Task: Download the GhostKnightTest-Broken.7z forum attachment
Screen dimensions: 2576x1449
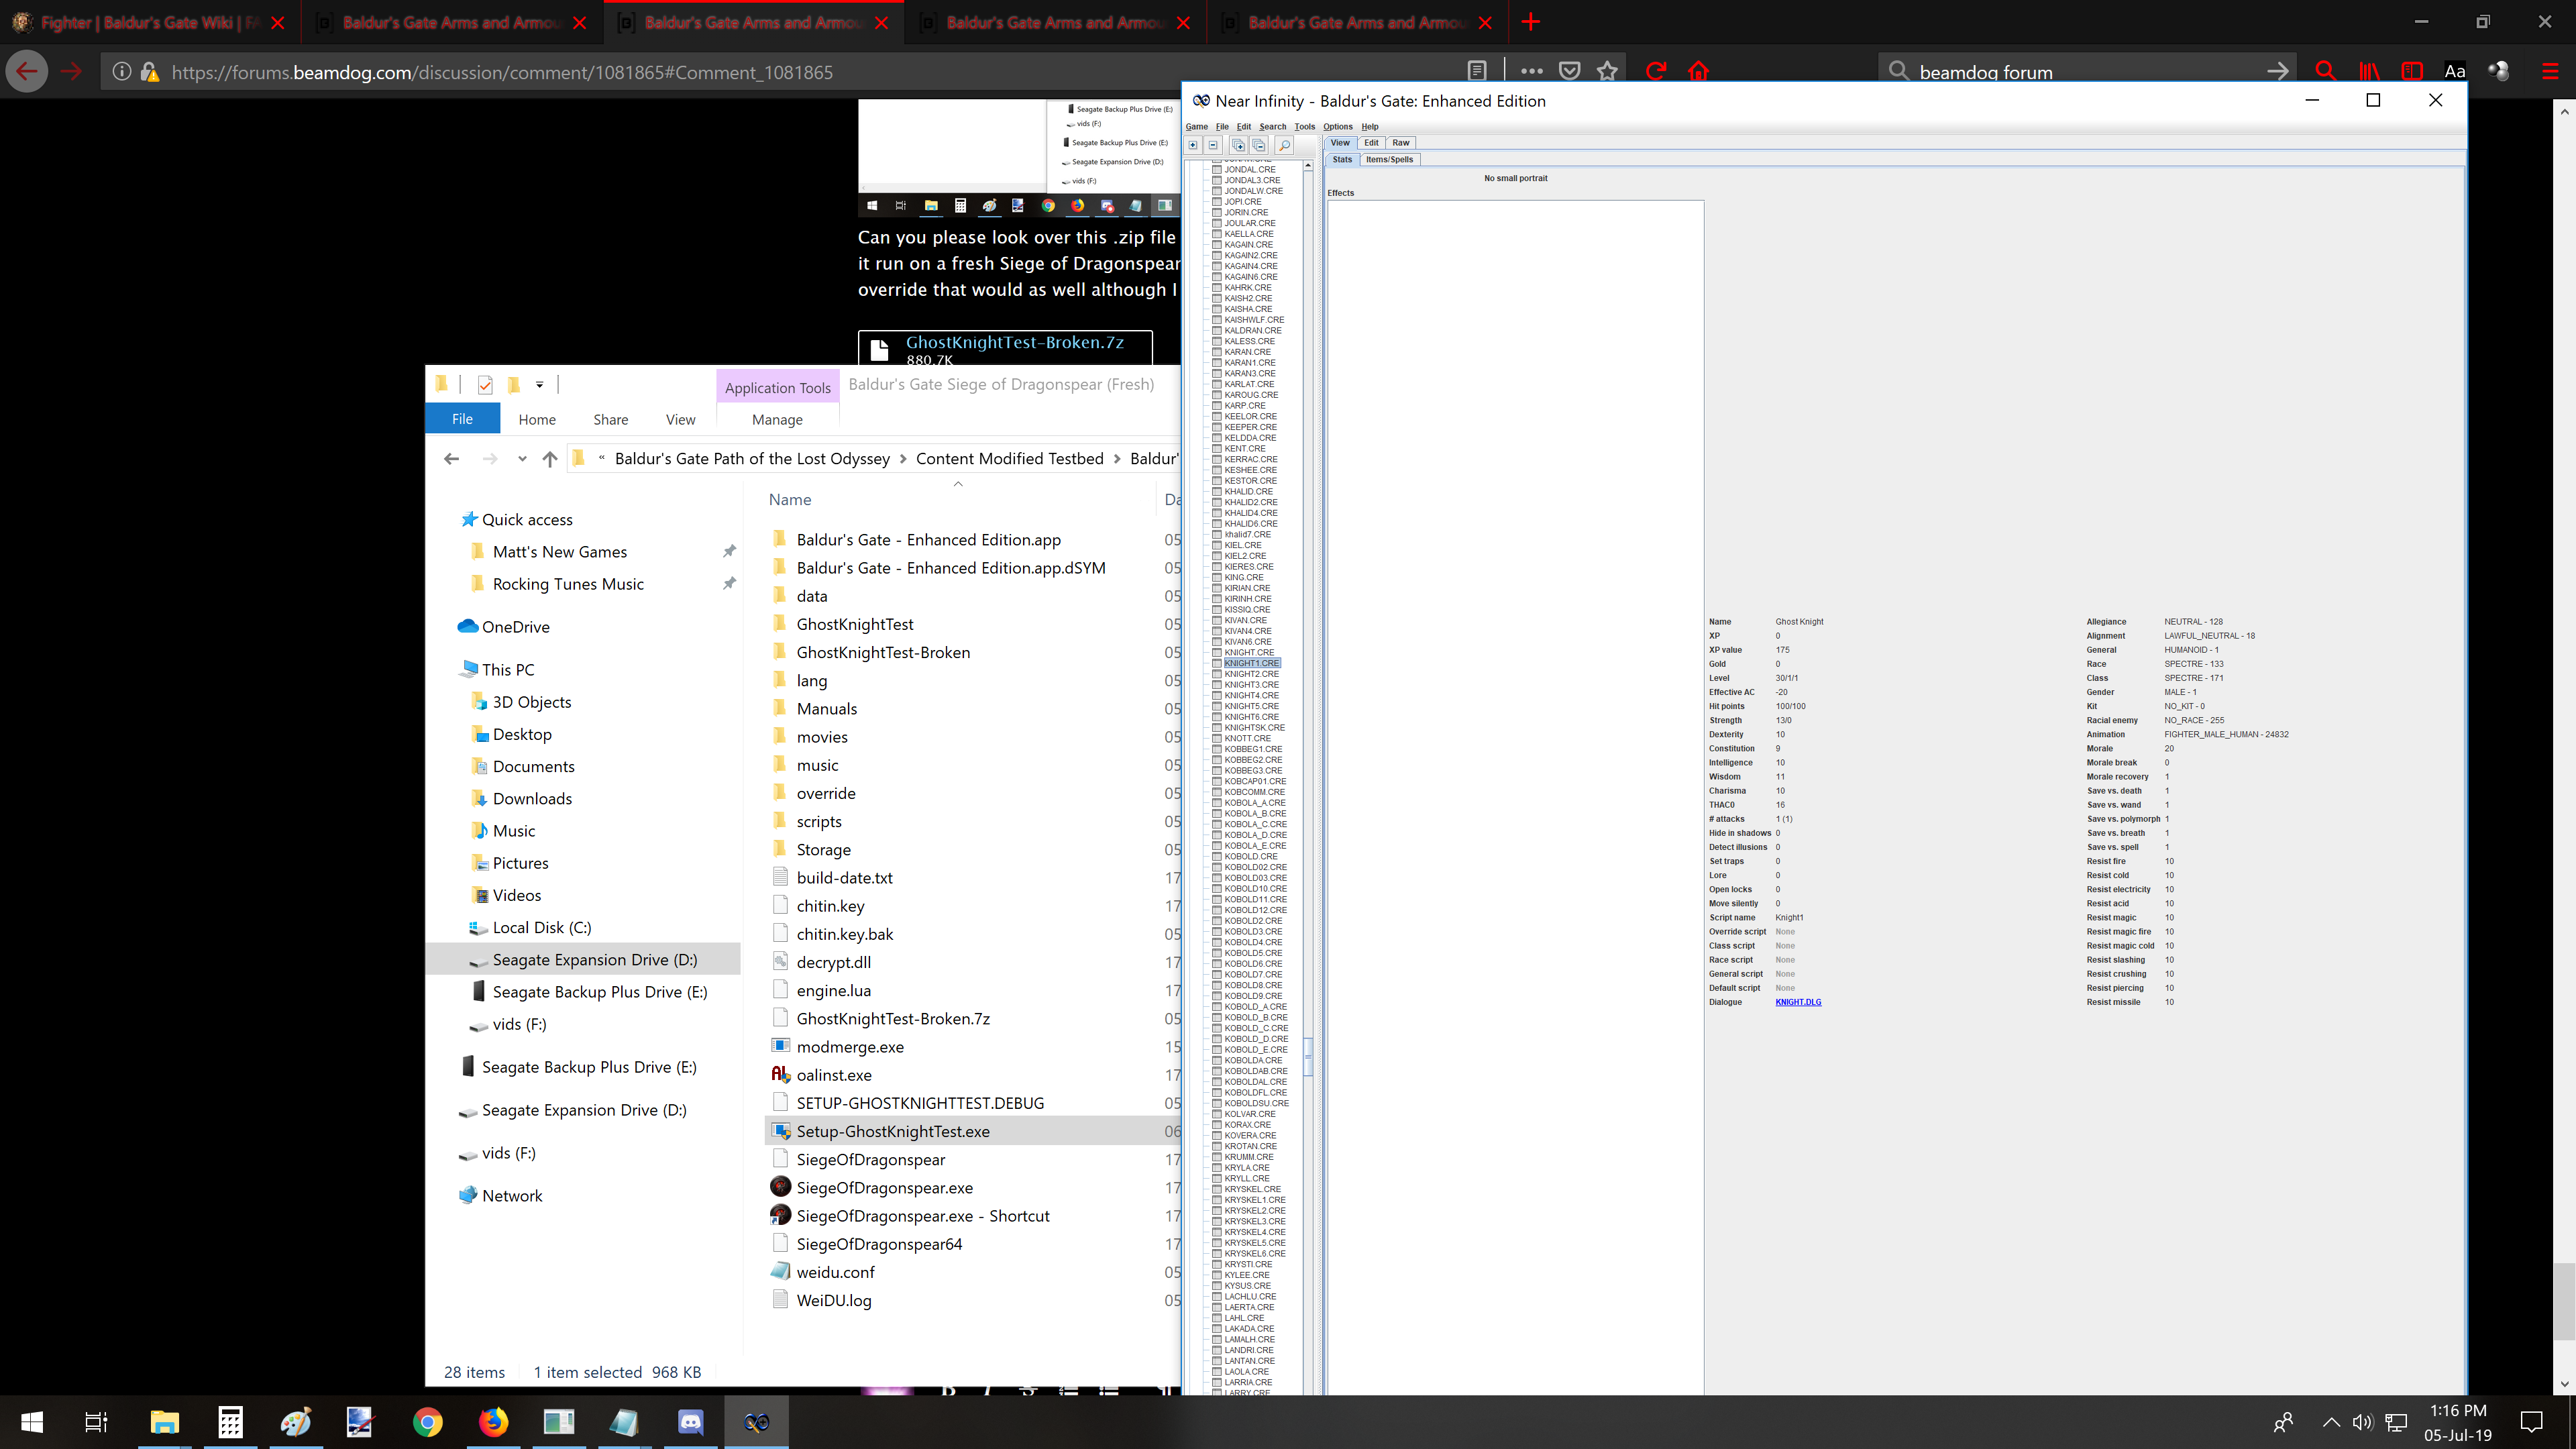Action: (1014, 342)
